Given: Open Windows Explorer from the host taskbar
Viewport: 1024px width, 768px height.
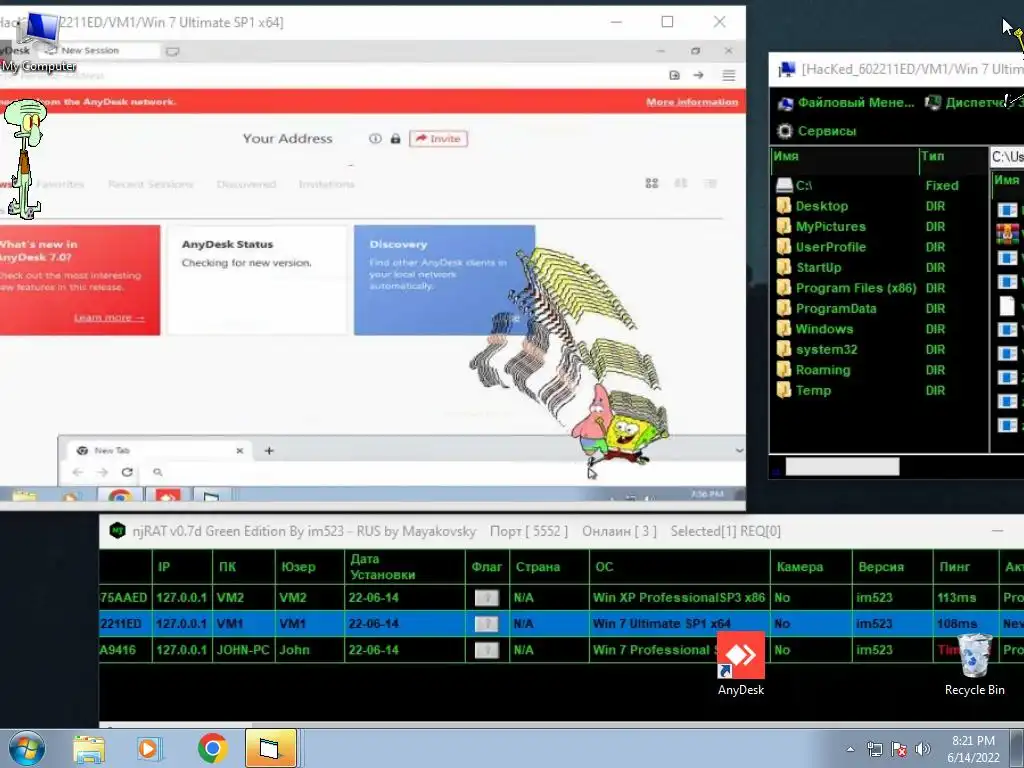Looking at the screenshot, I should (x=89, y=749).
